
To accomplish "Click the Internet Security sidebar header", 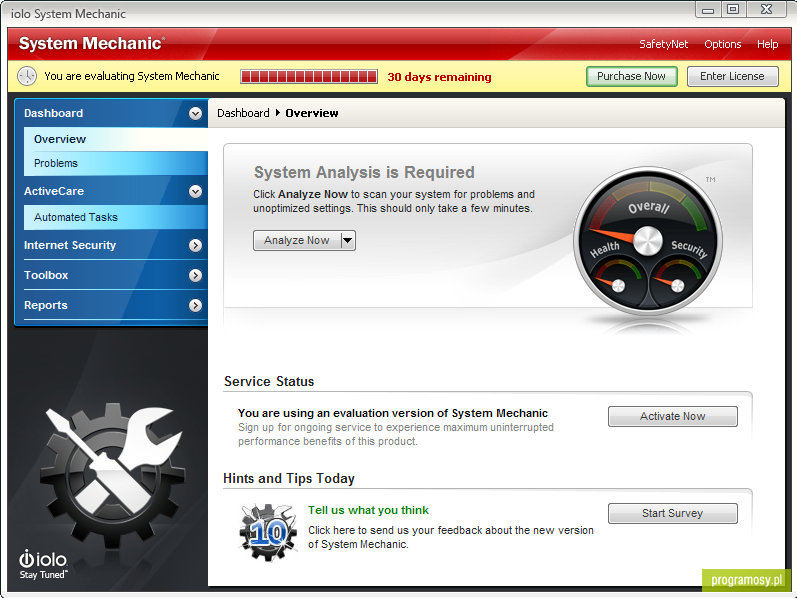I will click(x=111, y=246).
